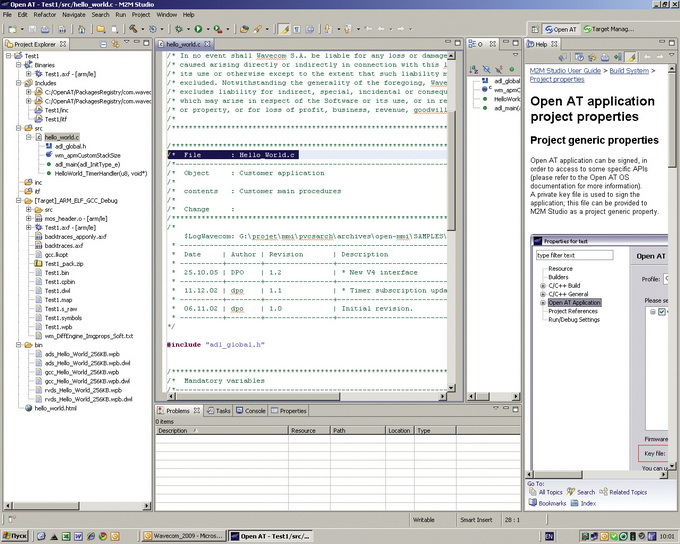Image resolution: width=680 pixels, height=544 pixels.
Task: Toggle Link with Editor in Project Explorer
Action: (x=115, y=44)
